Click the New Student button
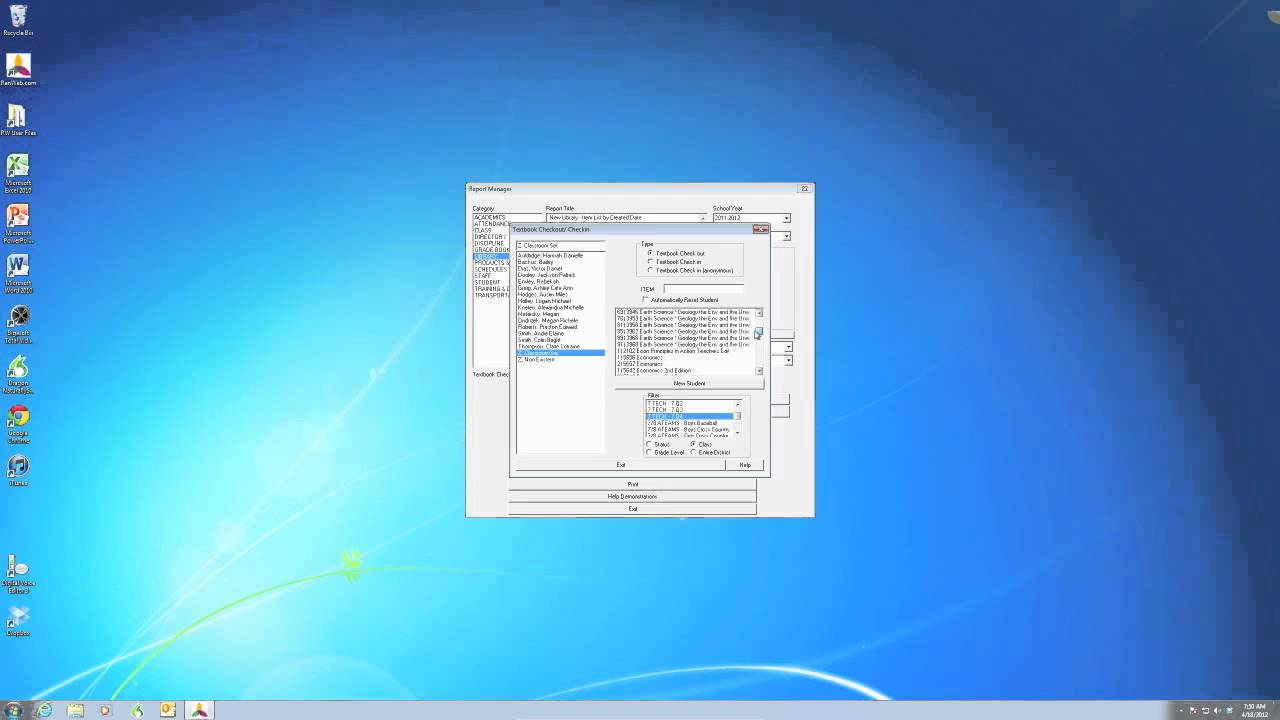 pyautogui.click(x=689, y=383)
